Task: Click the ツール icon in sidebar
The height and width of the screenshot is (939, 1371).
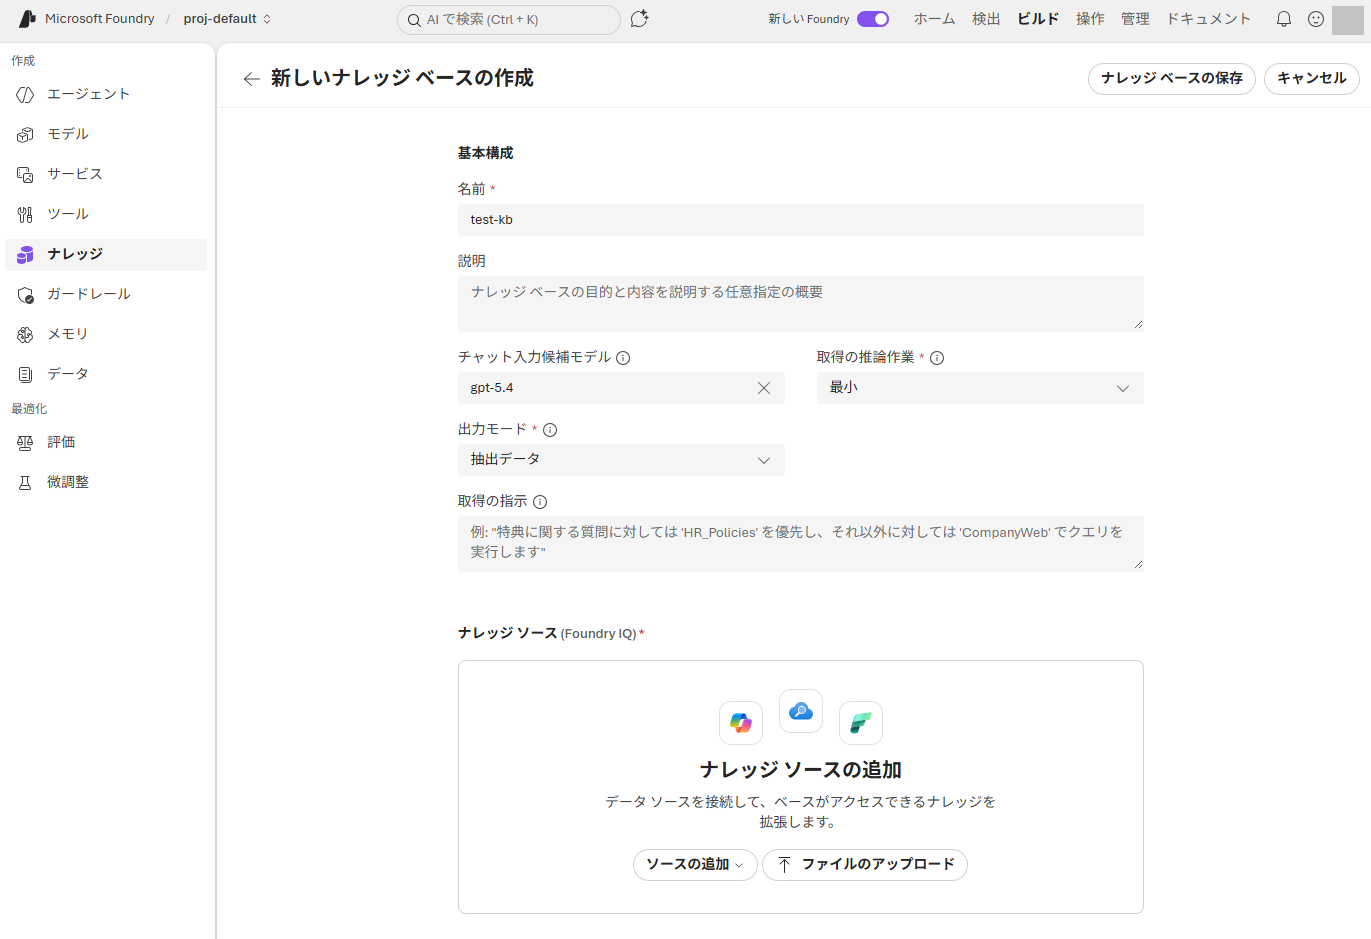Action: tap(25, 214)
